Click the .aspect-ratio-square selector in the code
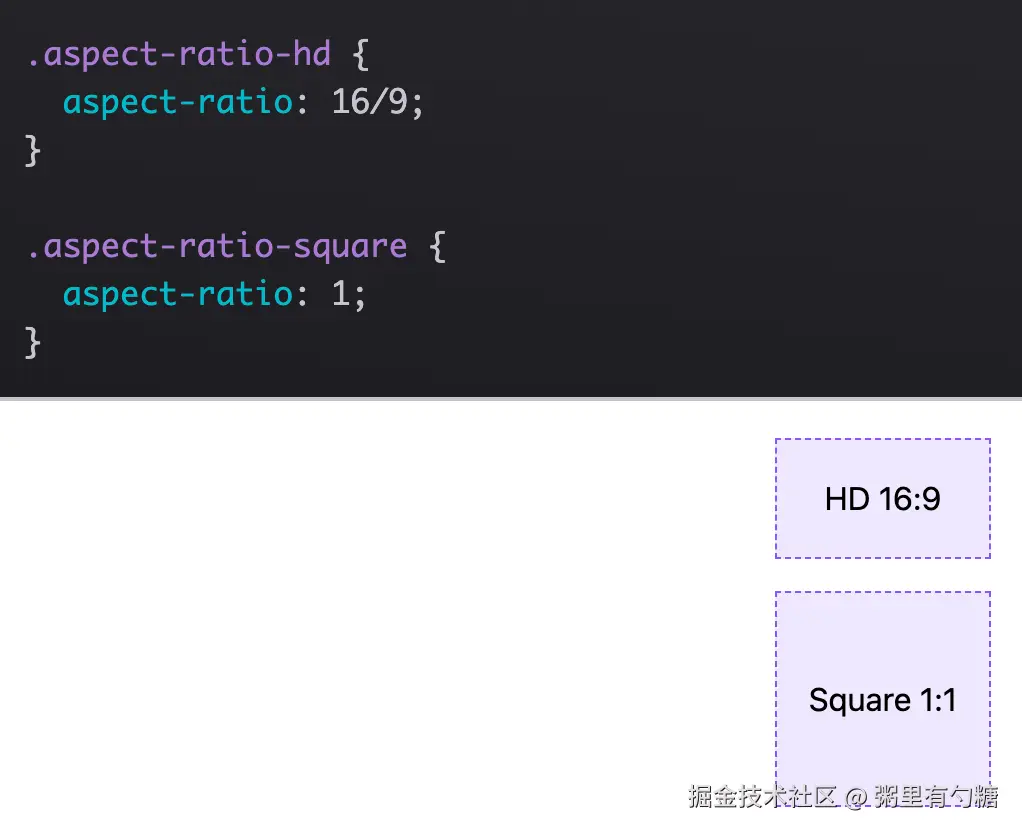The height and width of the screenshot is (834, 1022). [217, 246]
